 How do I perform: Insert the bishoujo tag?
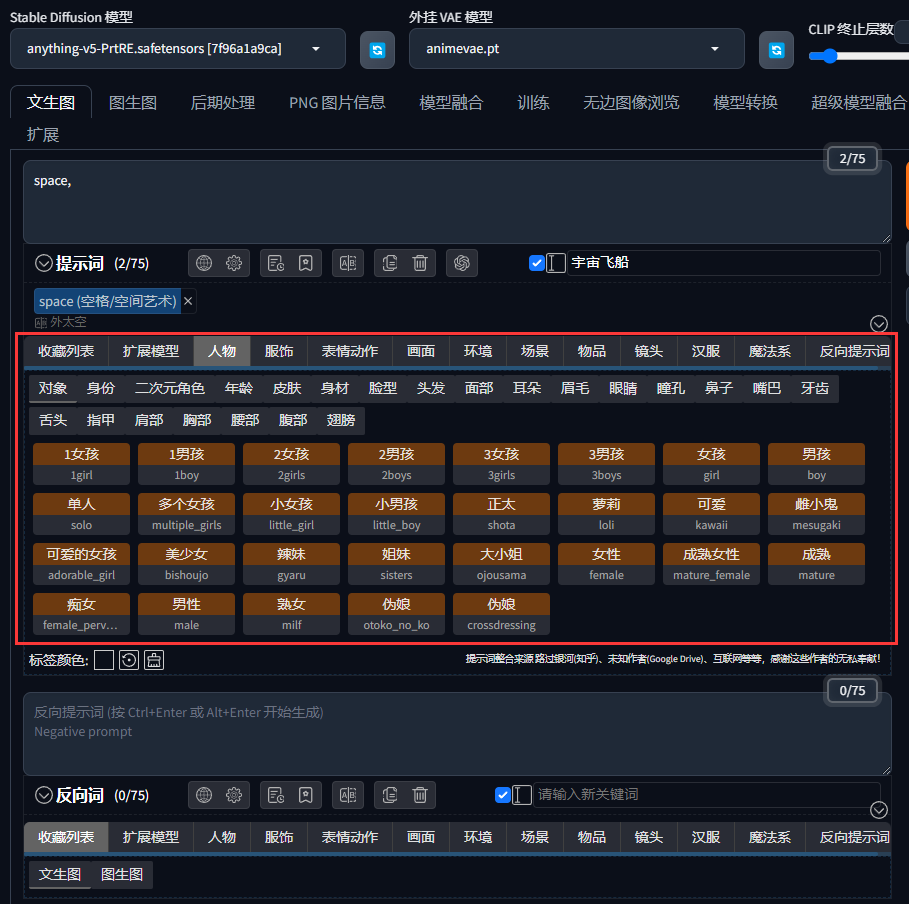coord(186,564)
